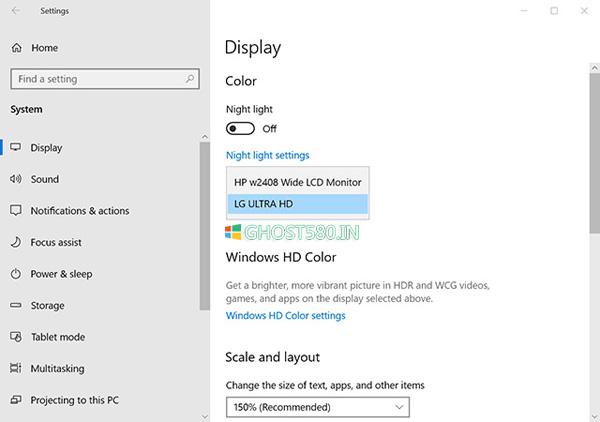Click the Home house icon
Viewport: 600px width, 422px height.
point(16,48)
